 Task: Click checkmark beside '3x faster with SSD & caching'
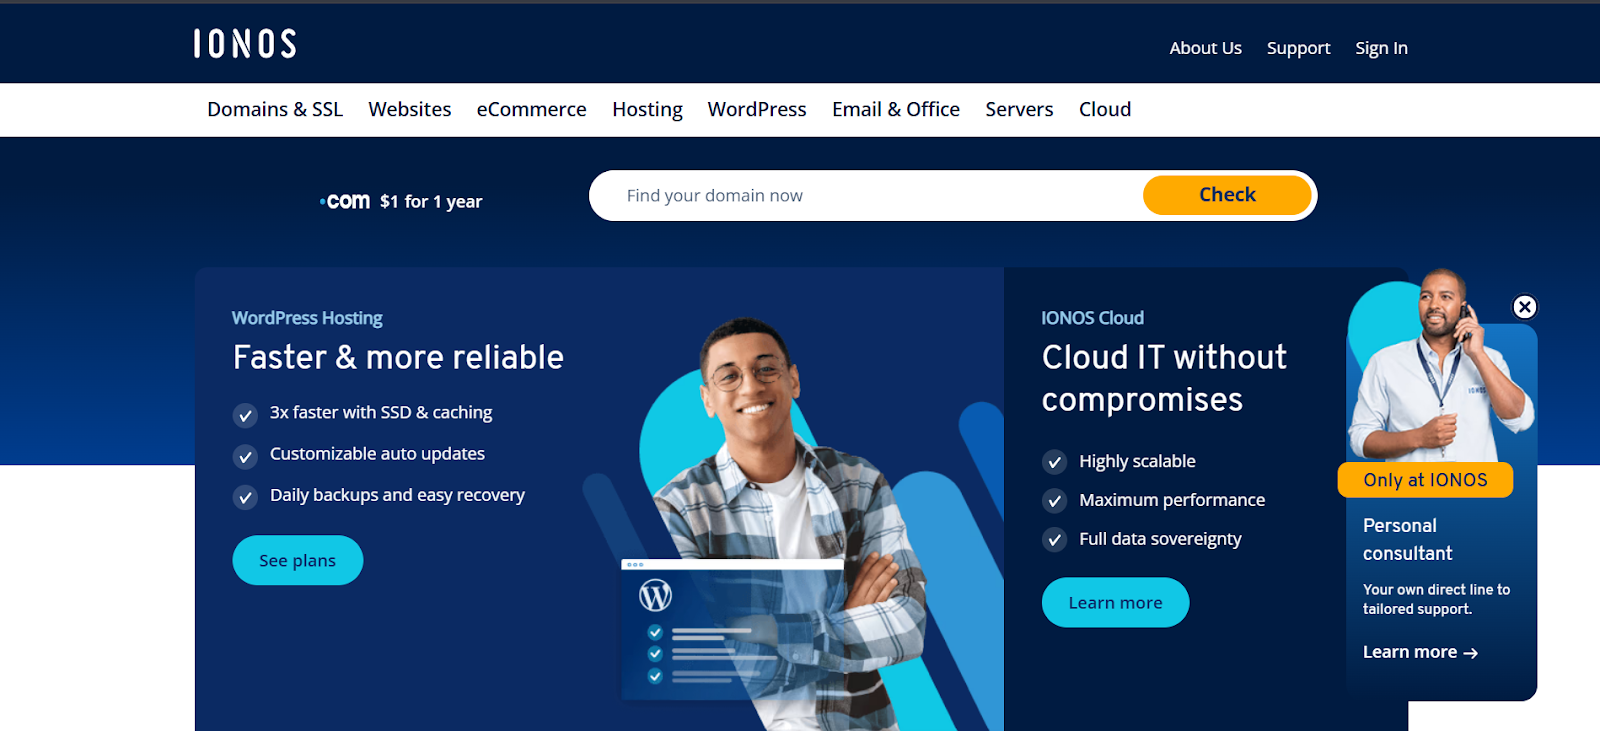245,415
